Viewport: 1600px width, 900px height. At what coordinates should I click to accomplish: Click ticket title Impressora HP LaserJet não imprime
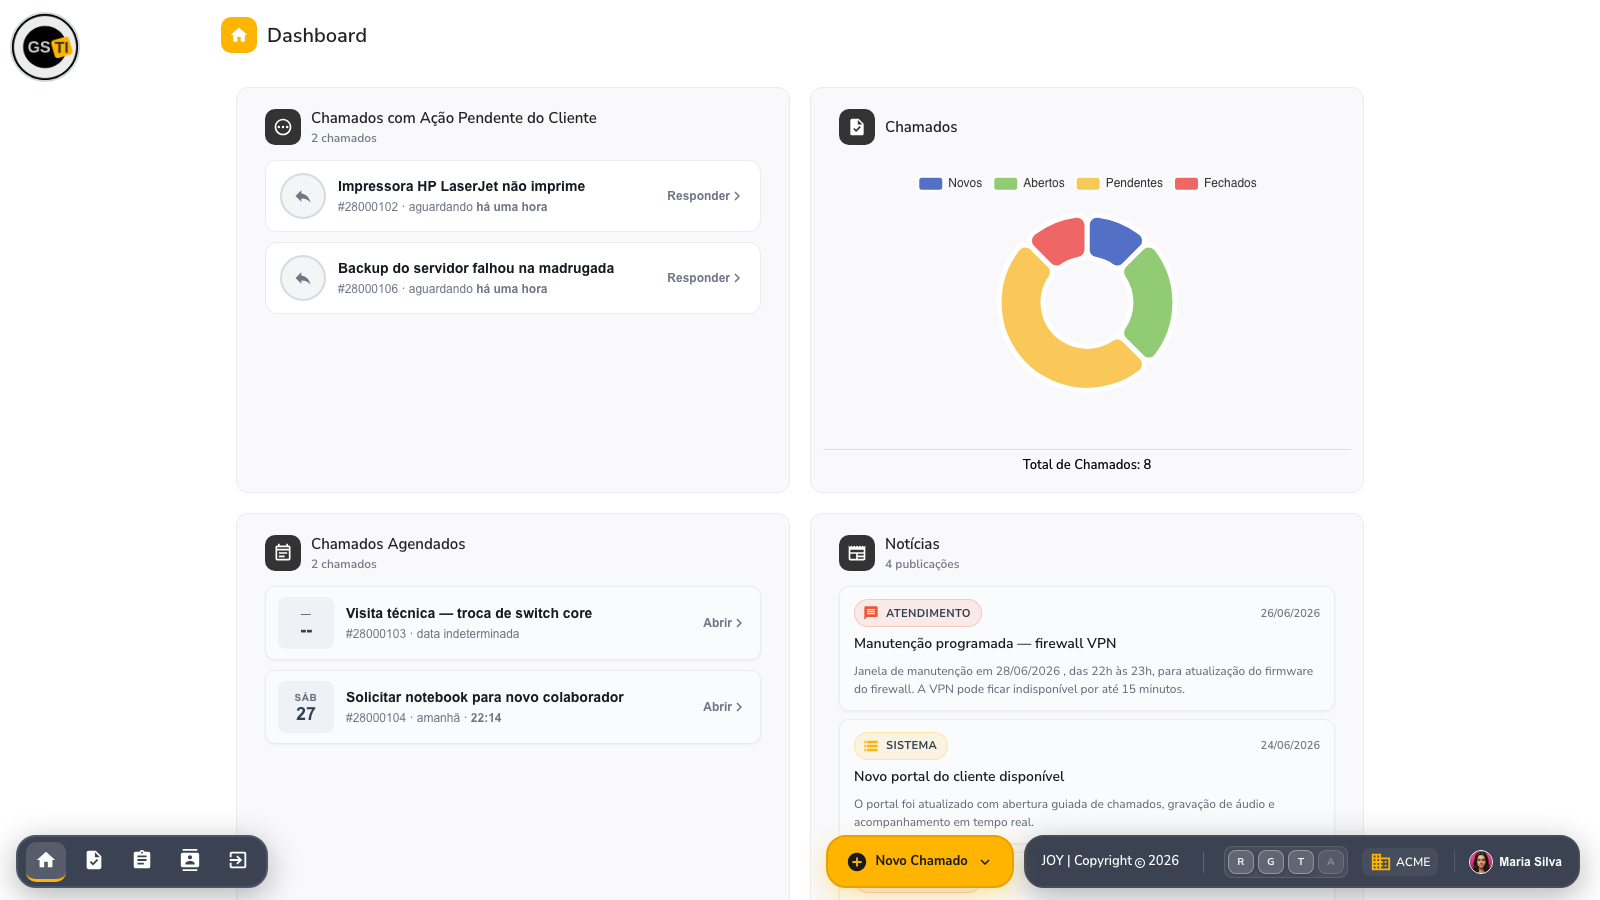(x=461, y=186)
